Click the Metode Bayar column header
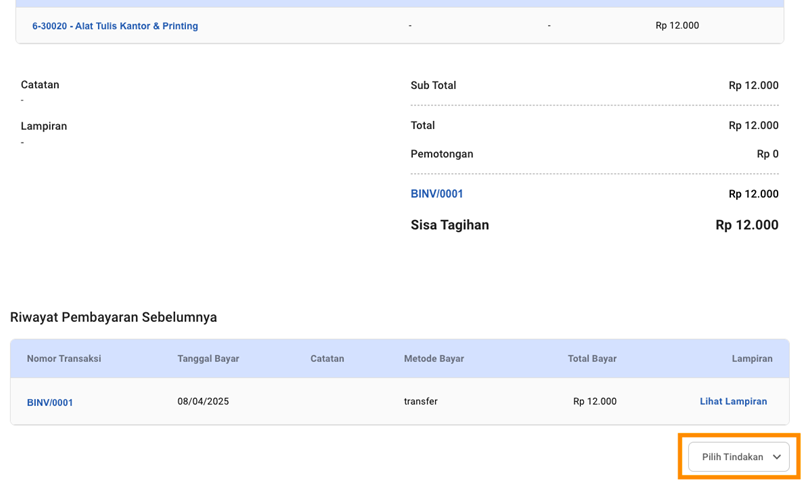This screenshot has width=806, height=488. coord(434,358)
